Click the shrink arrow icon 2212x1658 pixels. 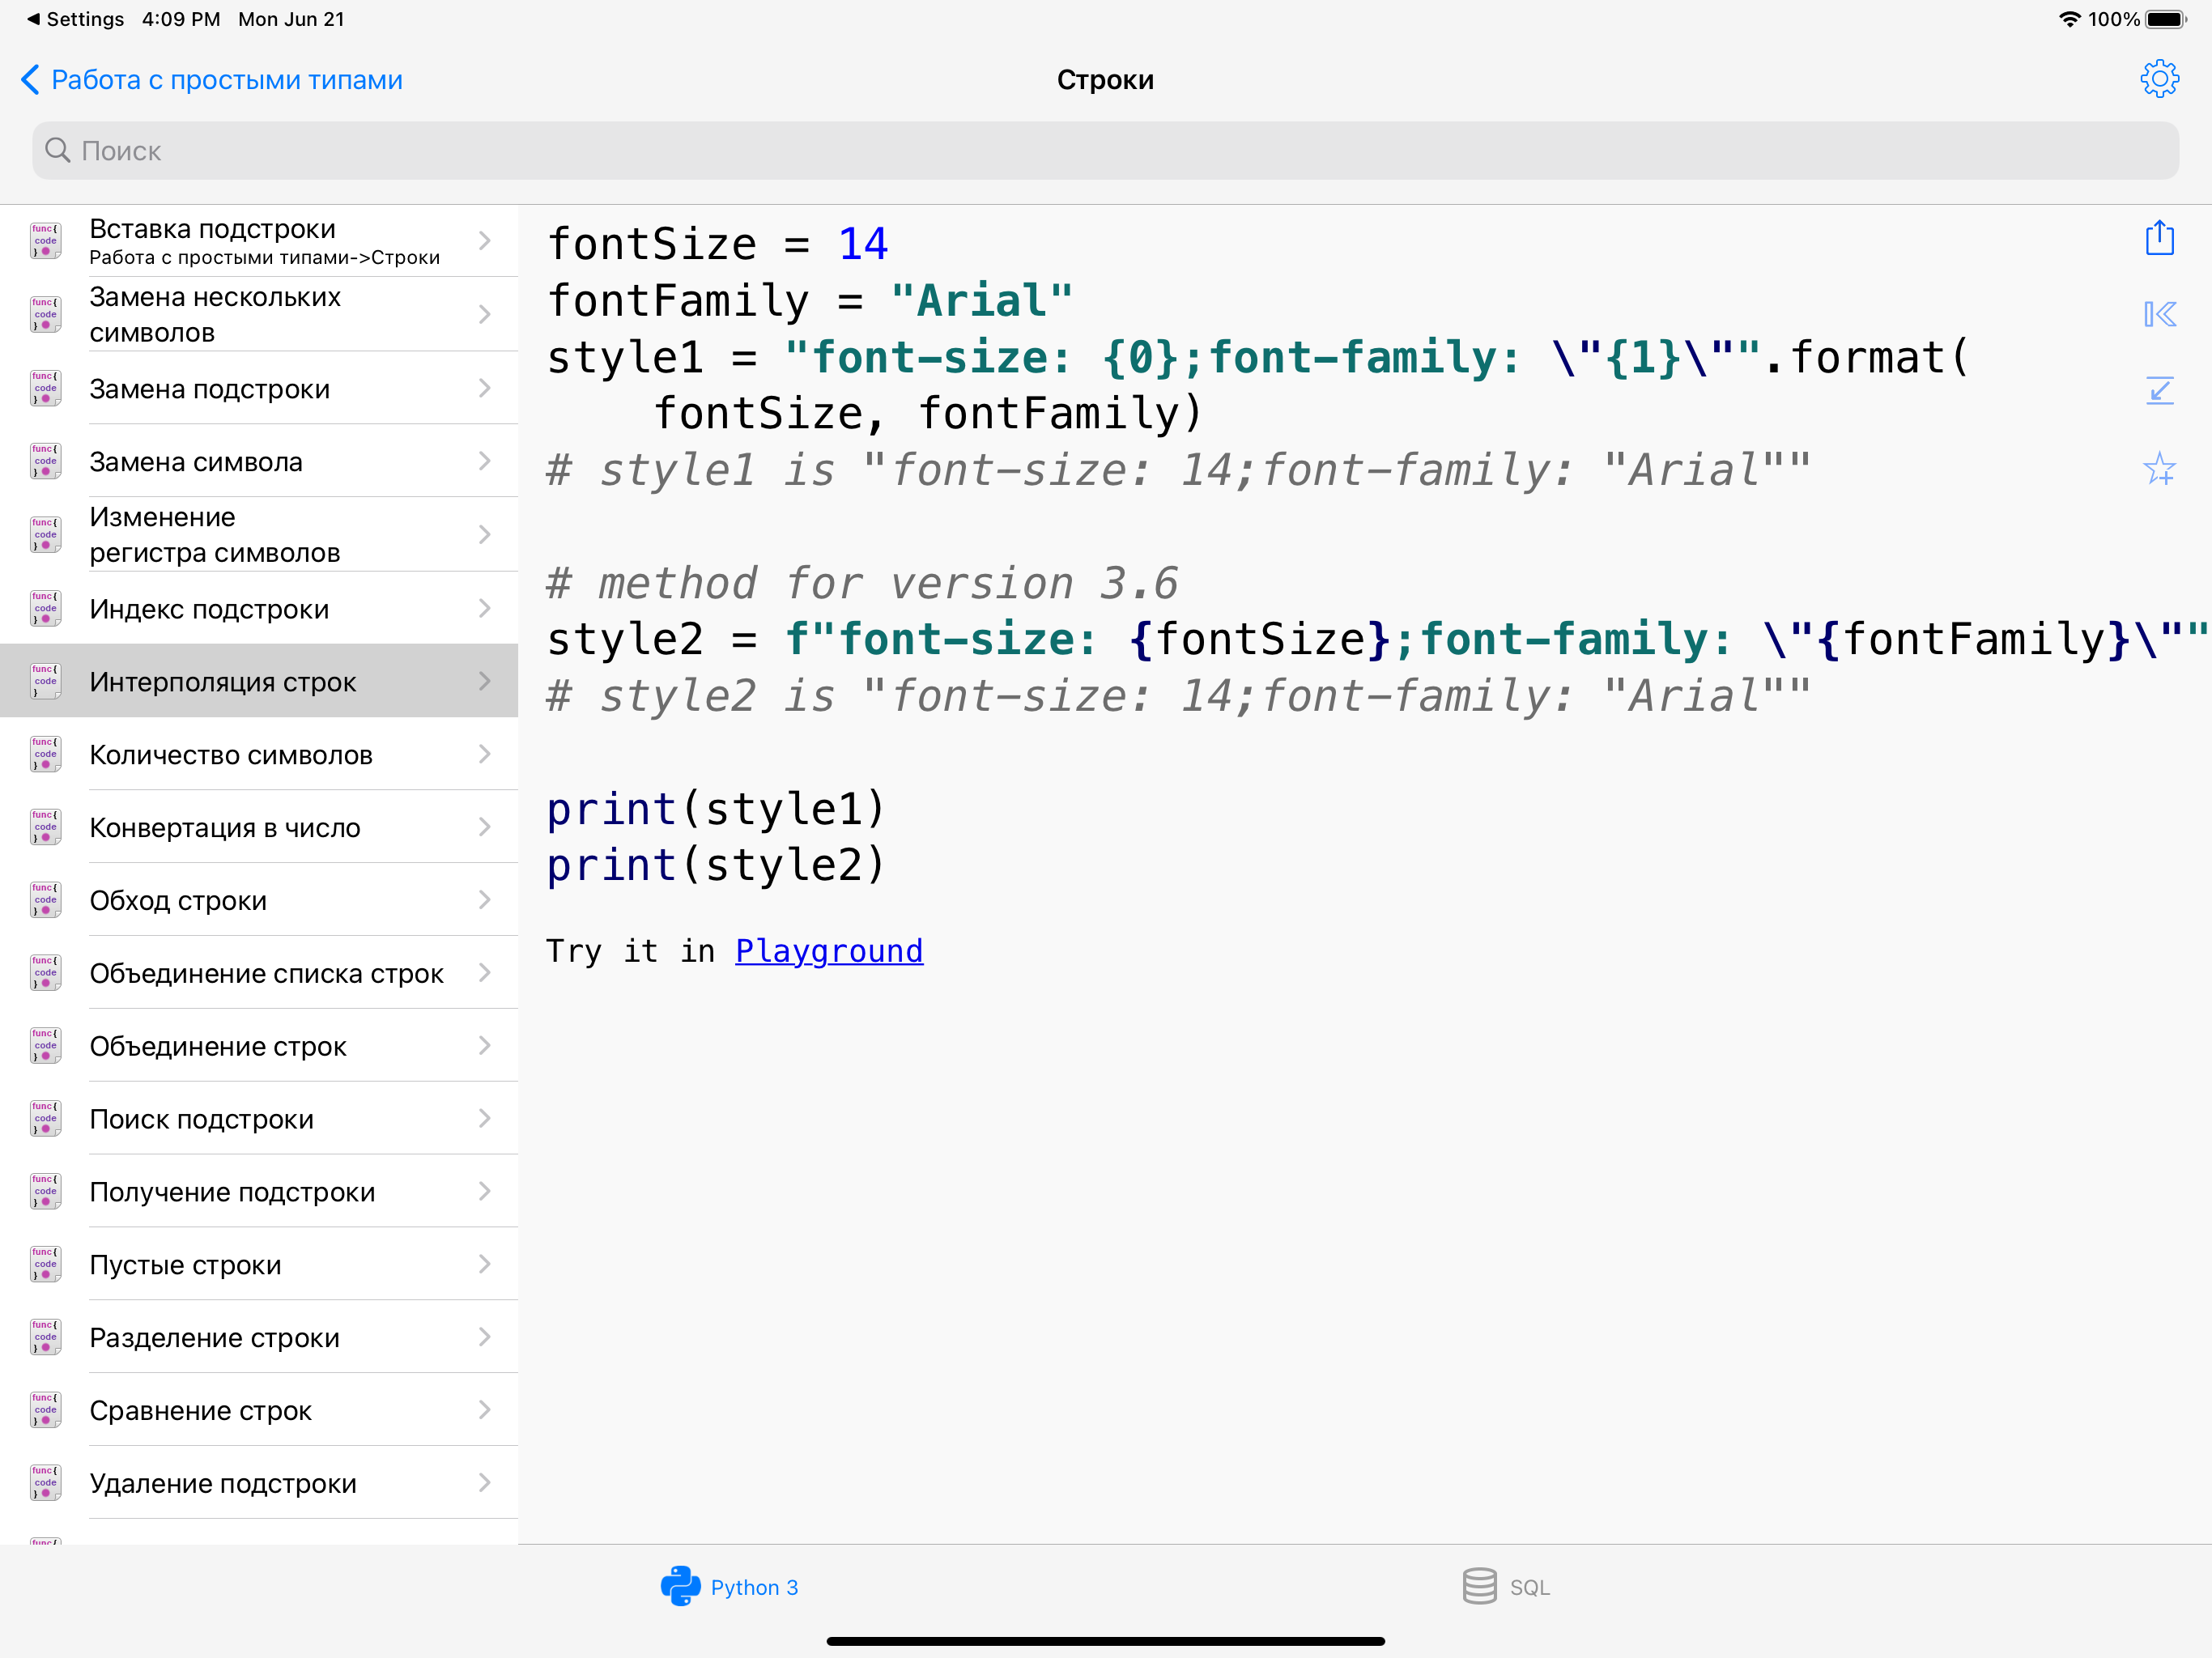point(2159,390)
